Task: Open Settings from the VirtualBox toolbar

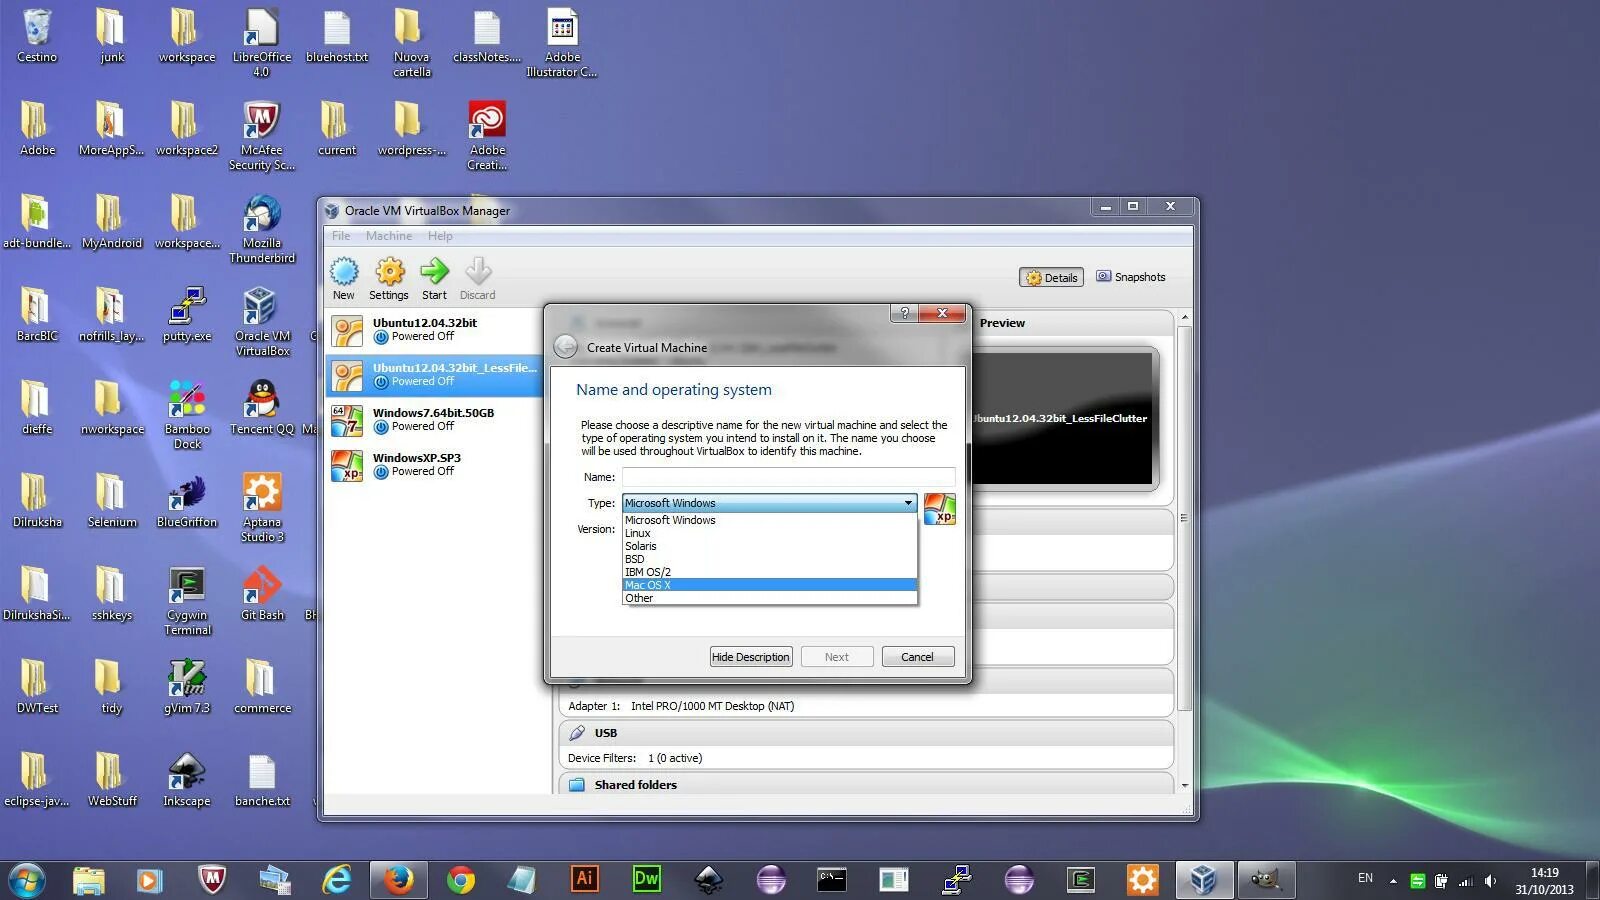Action: tap(389, 279)
